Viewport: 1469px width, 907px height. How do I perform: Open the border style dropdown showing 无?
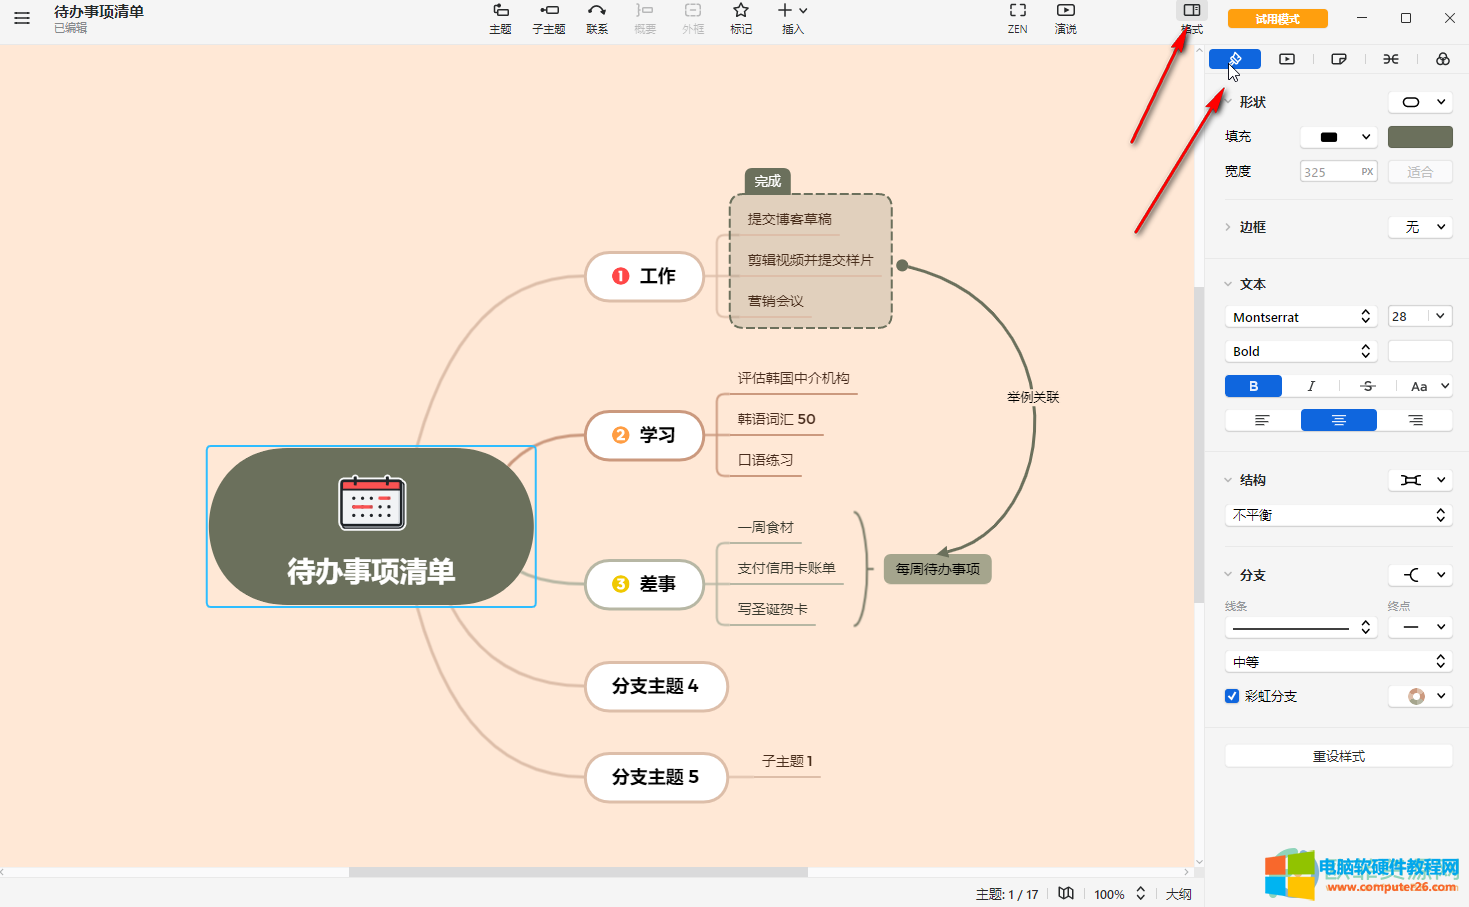[x=1420, y=227]
